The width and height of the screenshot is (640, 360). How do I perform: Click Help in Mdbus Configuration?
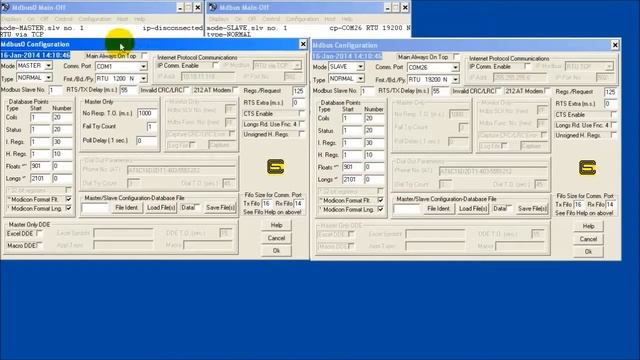588,226
